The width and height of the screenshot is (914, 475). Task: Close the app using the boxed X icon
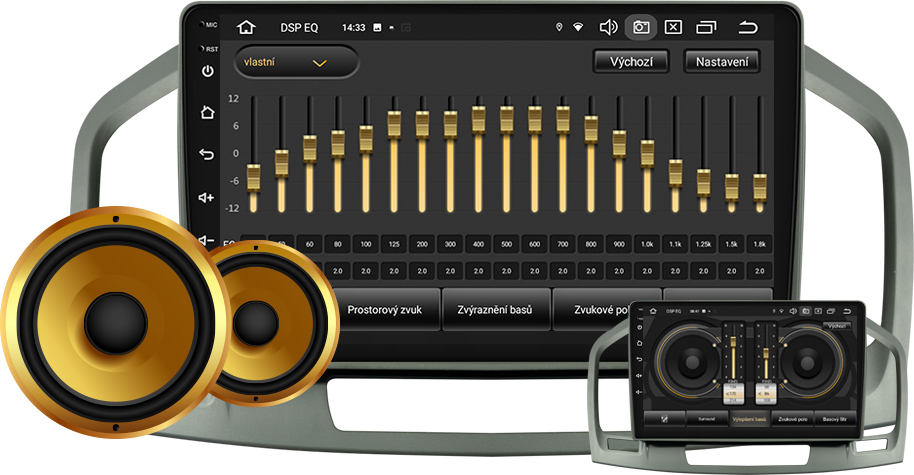674,28
